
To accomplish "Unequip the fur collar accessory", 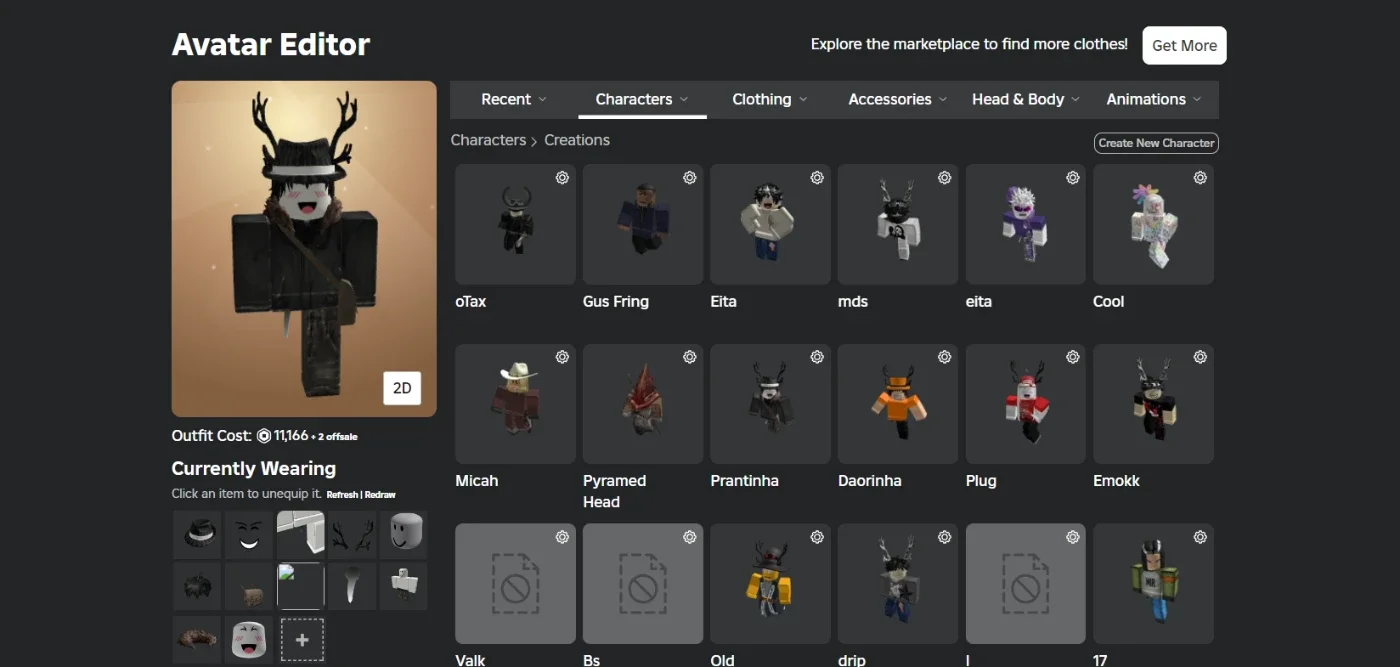I will [198, 638].
